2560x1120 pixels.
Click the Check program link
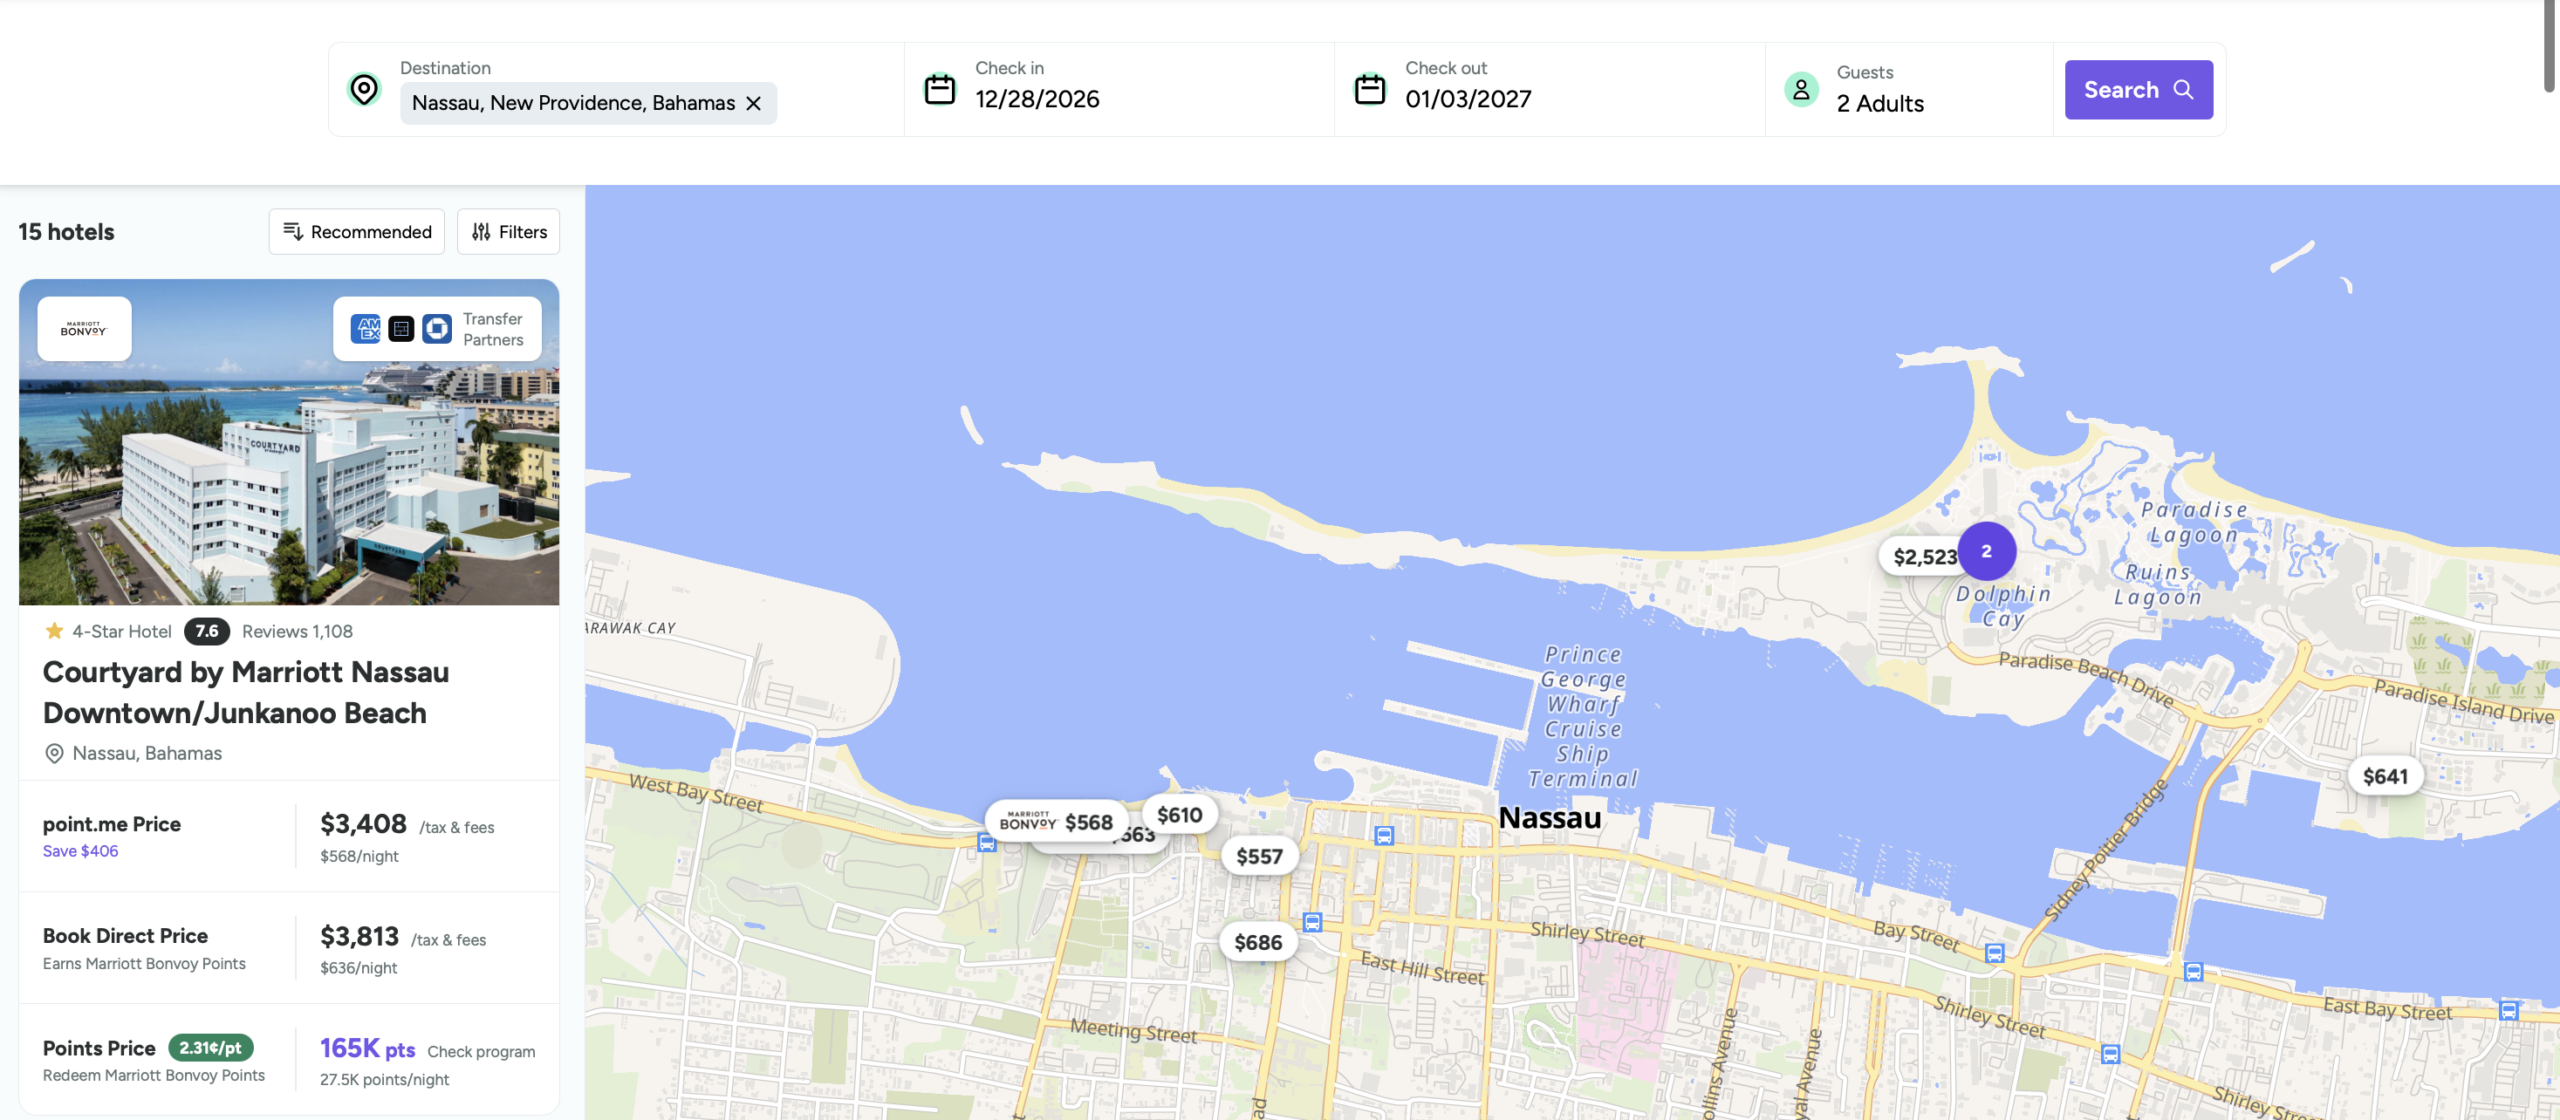481,1051
